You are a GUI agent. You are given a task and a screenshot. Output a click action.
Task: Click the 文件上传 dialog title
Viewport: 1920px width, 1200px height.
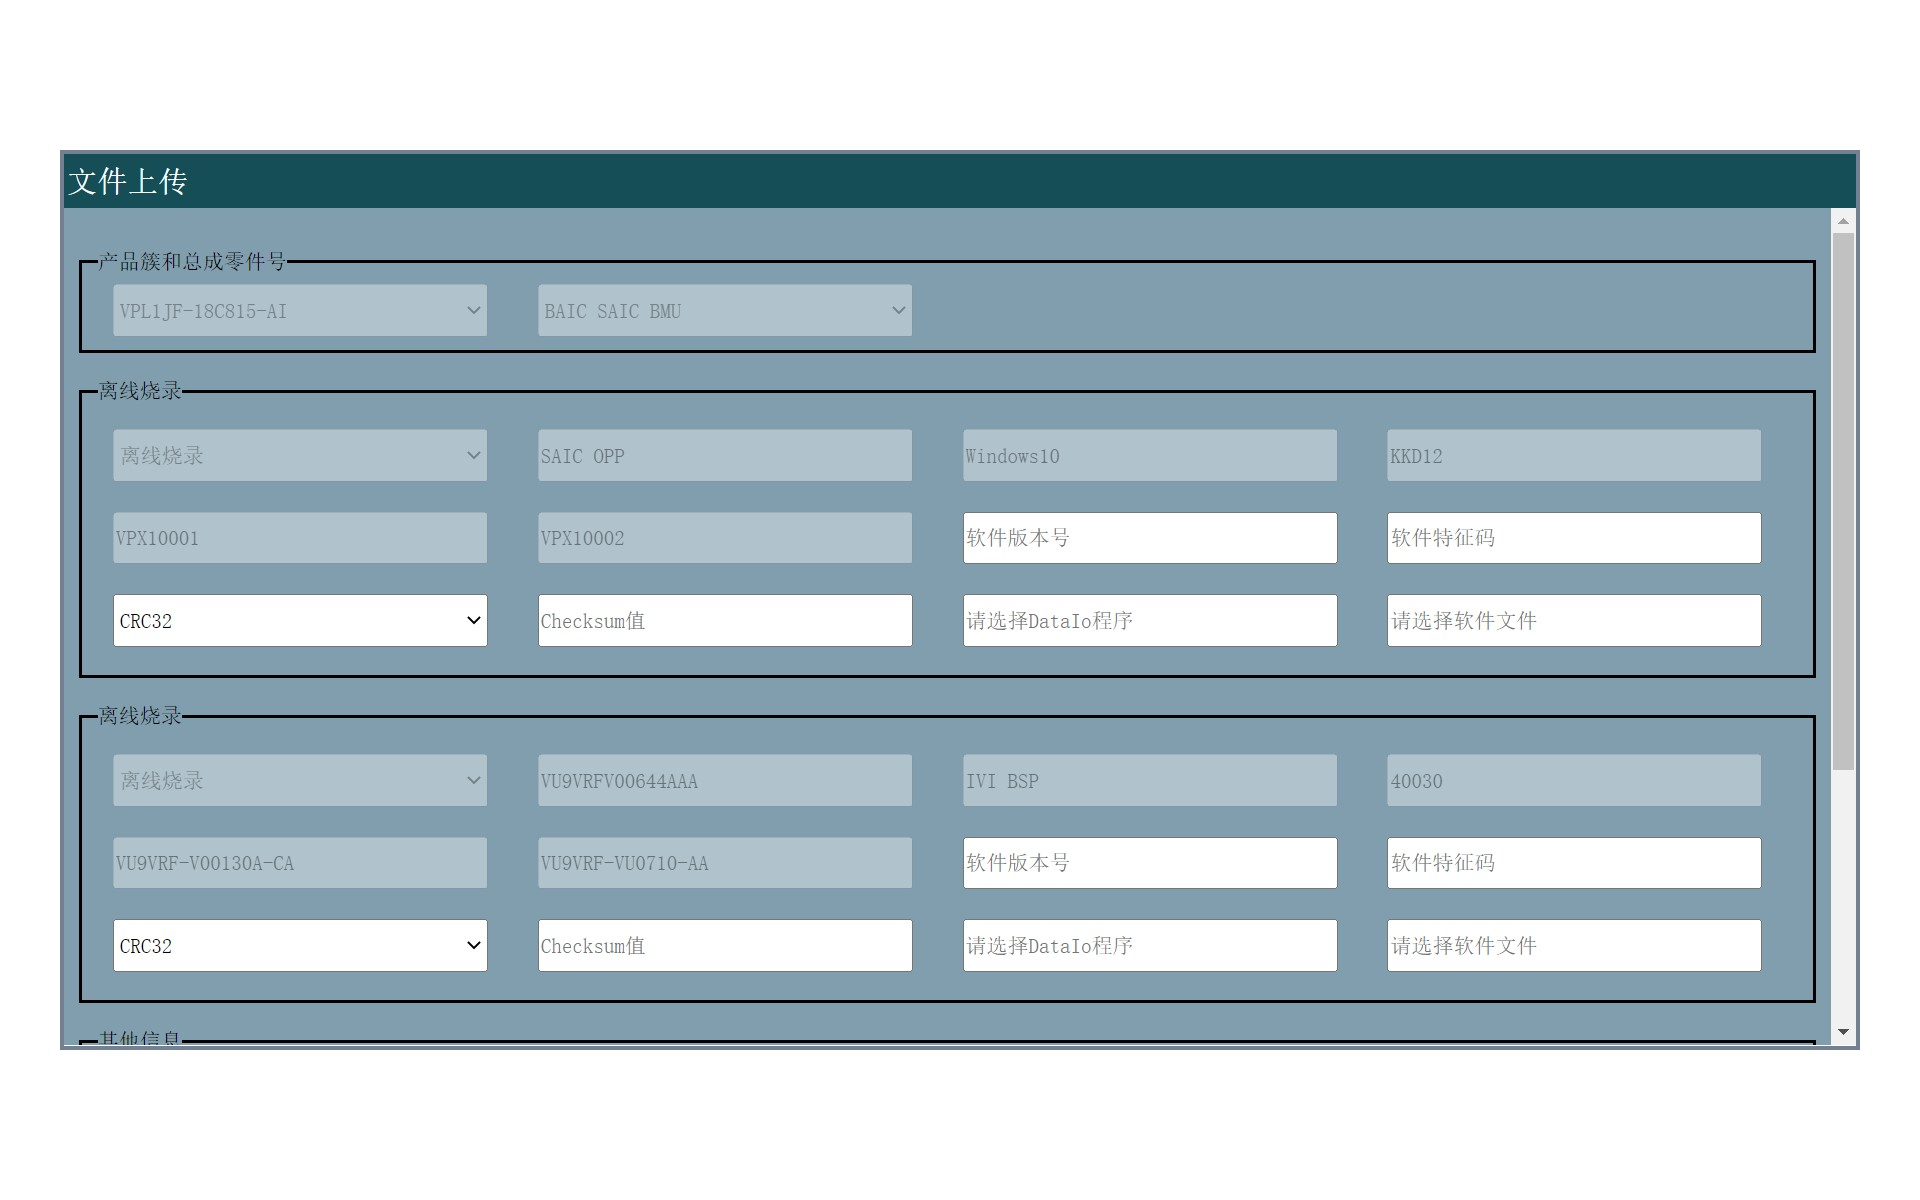click(128, 181)
